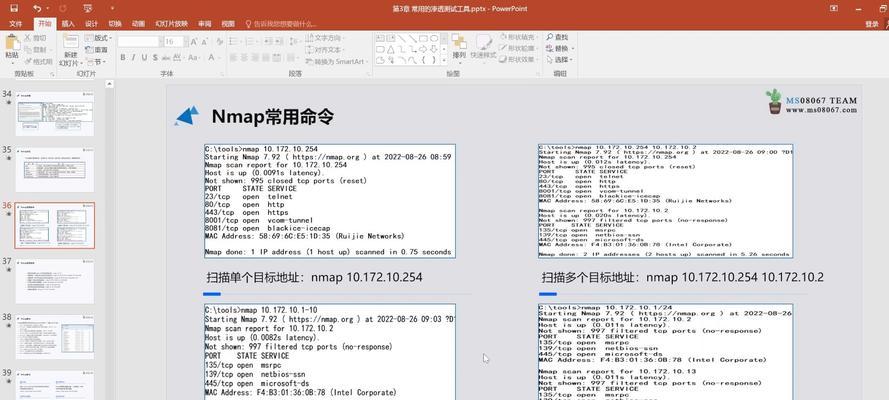Toggle Bold formatting
Screen dimensions: 889x400
123,58
